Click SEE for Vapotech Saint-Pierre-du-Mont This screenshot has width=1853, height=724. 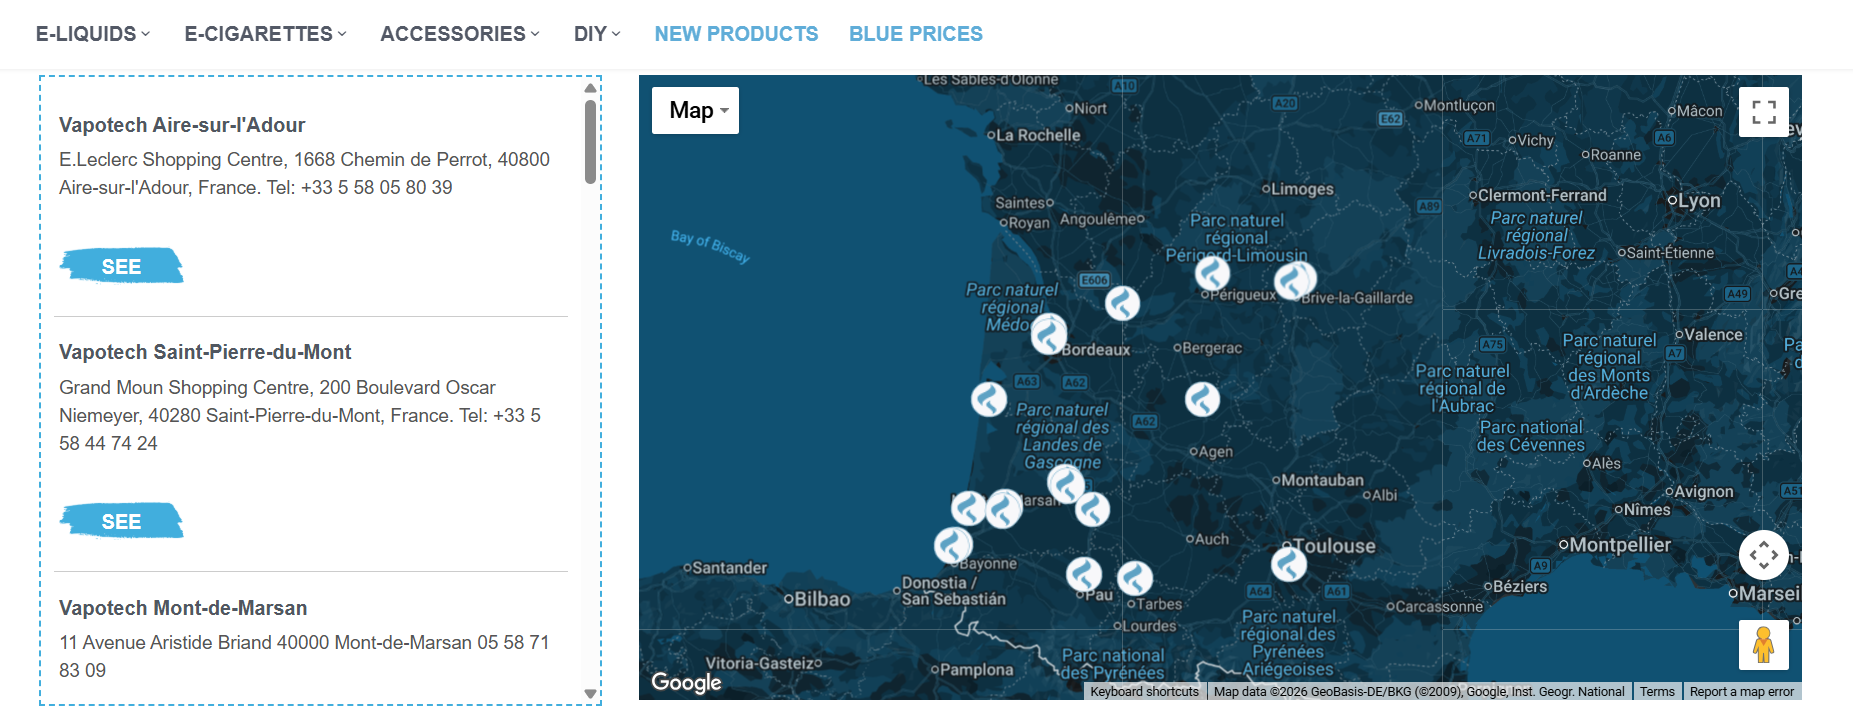(x=122, y=521)
